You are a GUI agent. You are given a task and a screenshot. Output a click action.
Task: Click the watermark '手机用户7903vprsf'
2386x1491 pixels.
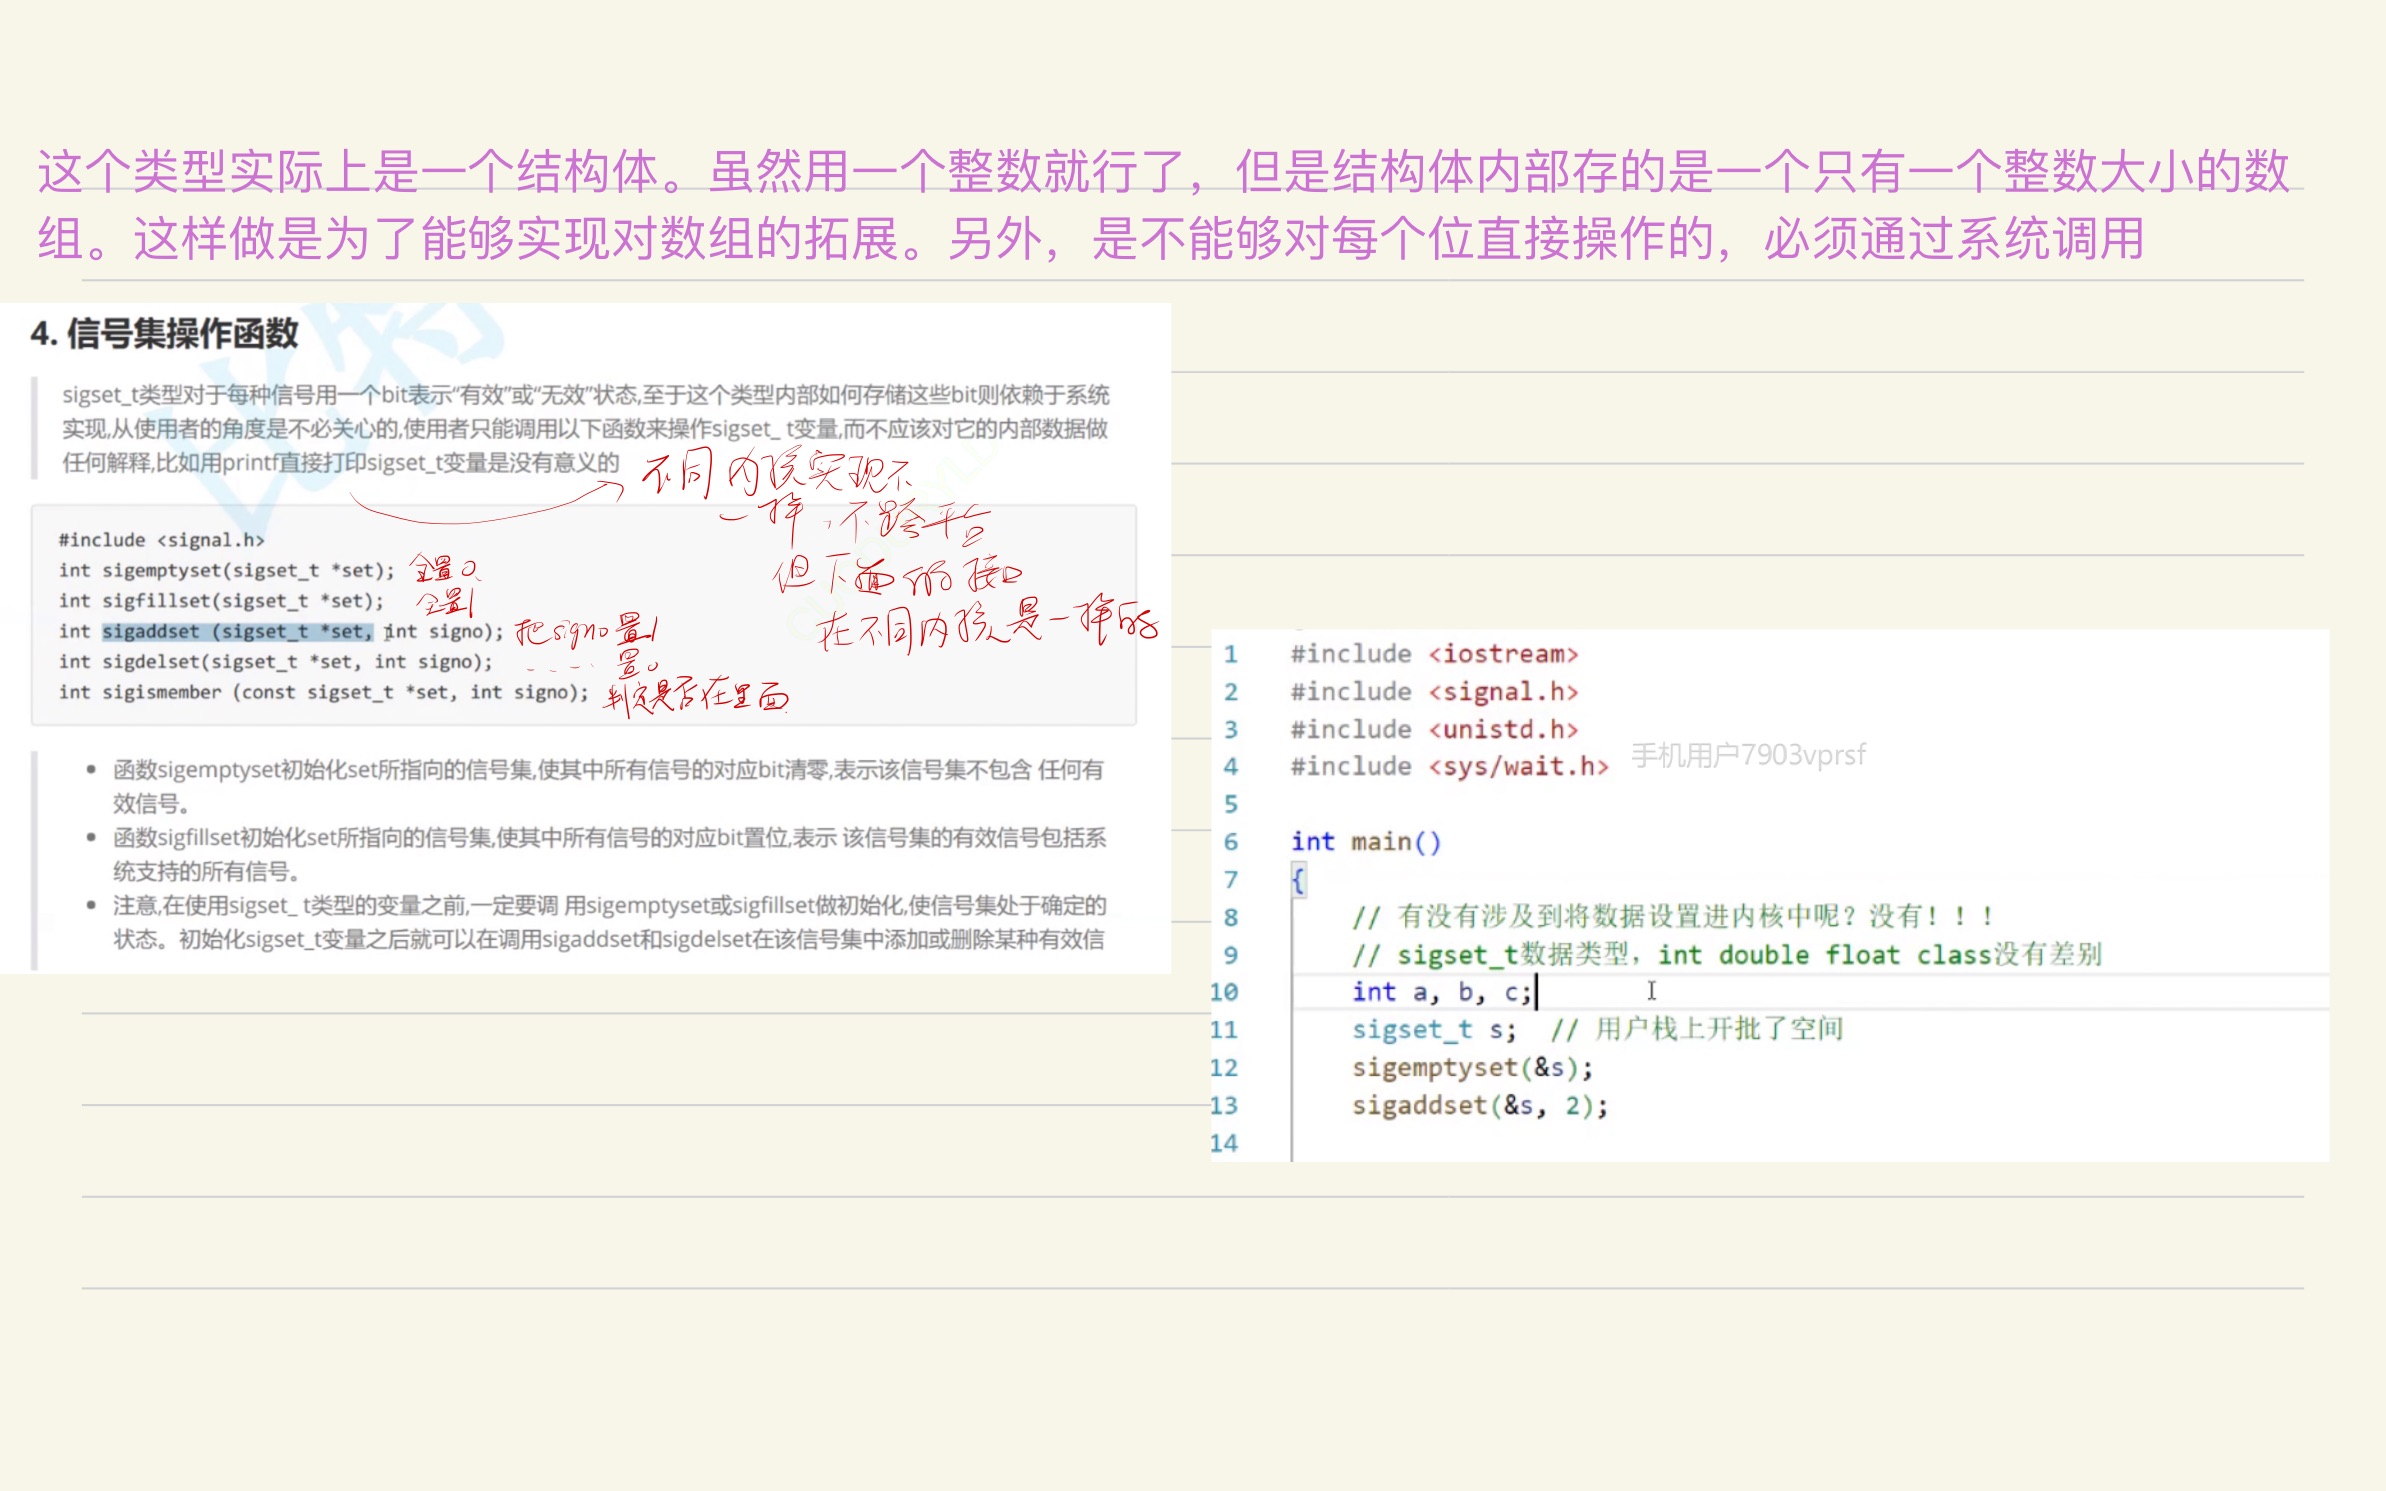[1747, 755]
